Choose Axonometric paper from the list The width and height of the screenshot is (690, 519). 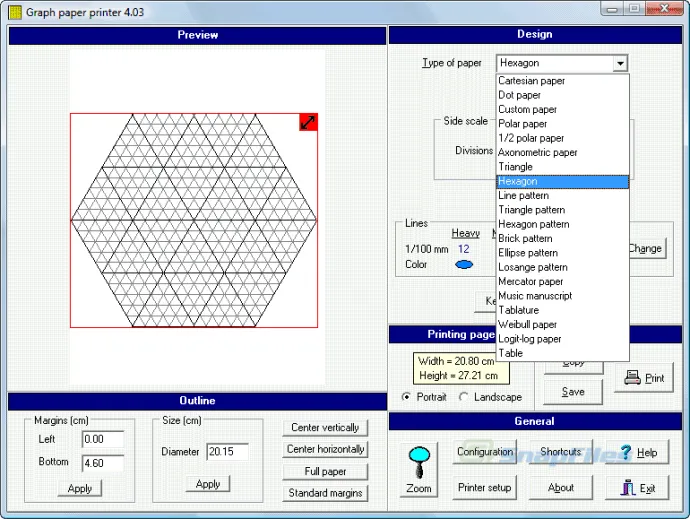pos(562,153)
